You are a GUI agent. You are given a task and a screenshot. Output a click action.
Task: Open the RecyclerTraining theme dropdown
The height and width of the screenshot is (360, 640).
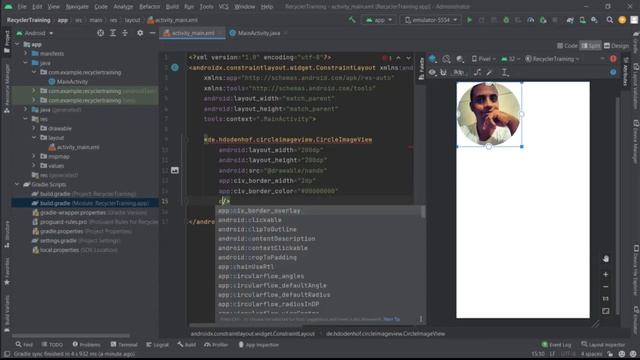(x=552, y=59)
